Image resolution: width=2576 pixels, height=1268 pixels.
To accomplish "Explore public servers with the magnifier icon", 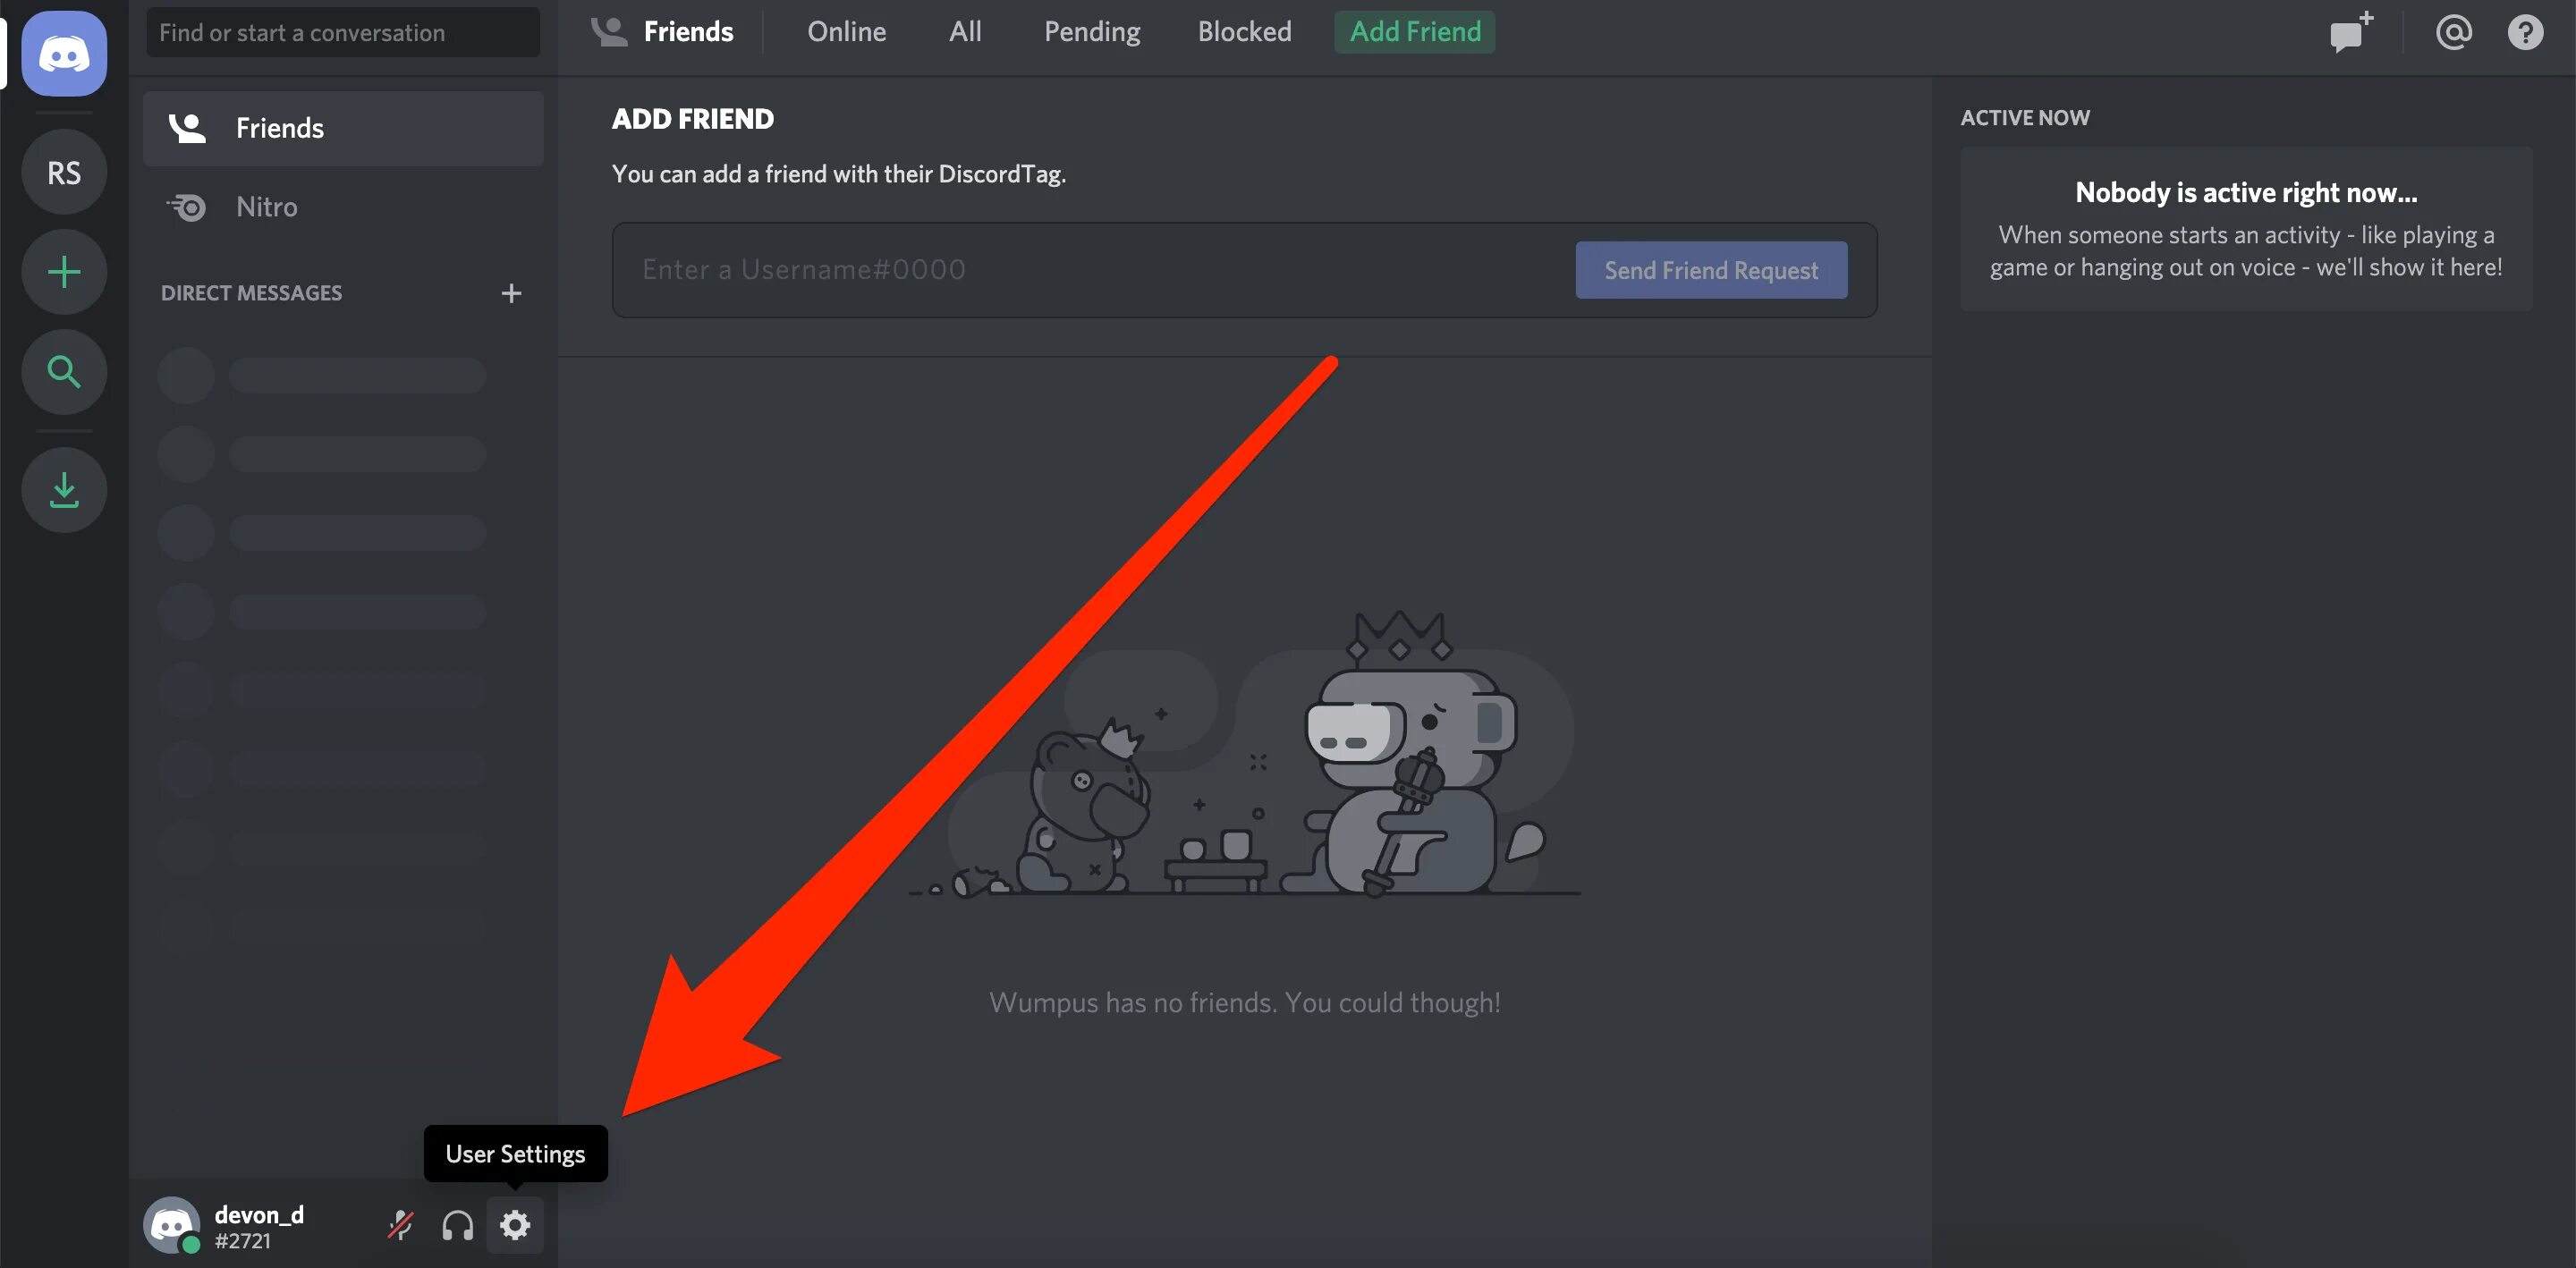I will [63, 371].
